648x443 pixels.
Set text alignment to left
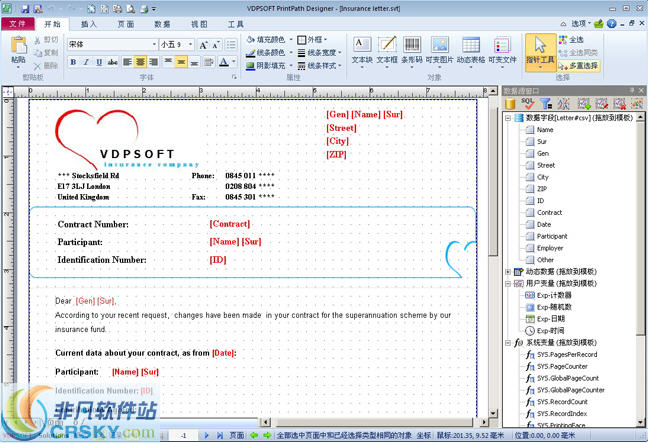[127, 62]
